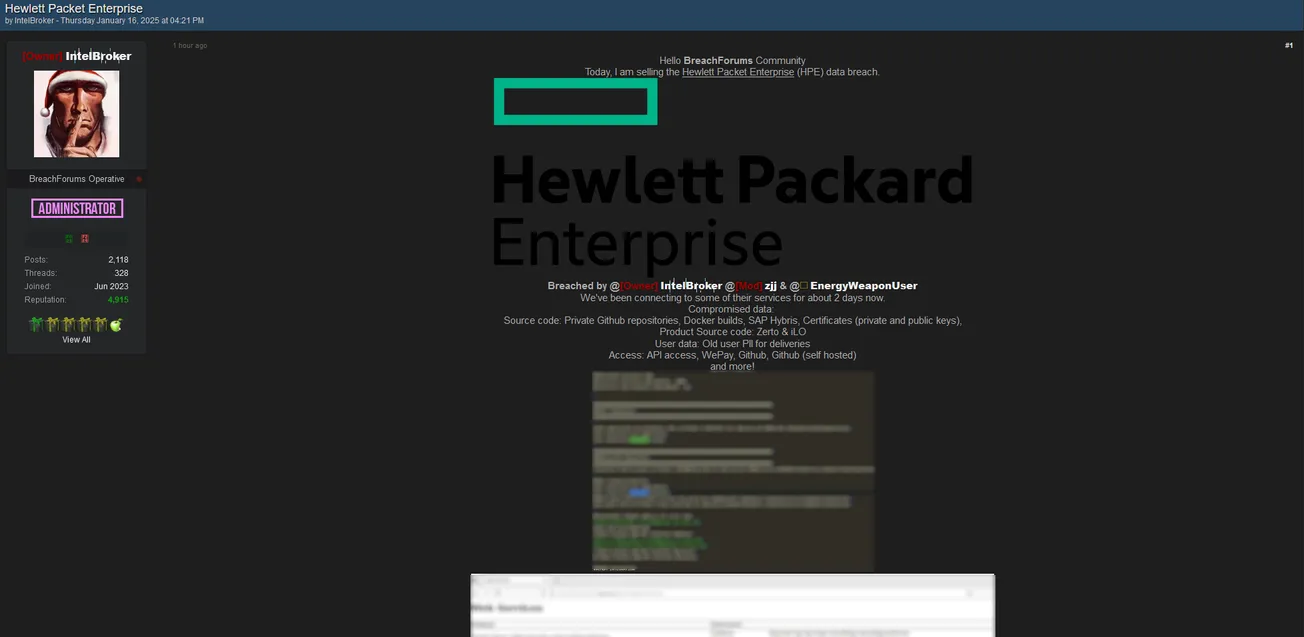Click the green HPE logo rectangle in the post
Screen dimensions: 1304x637
point(575,101)
